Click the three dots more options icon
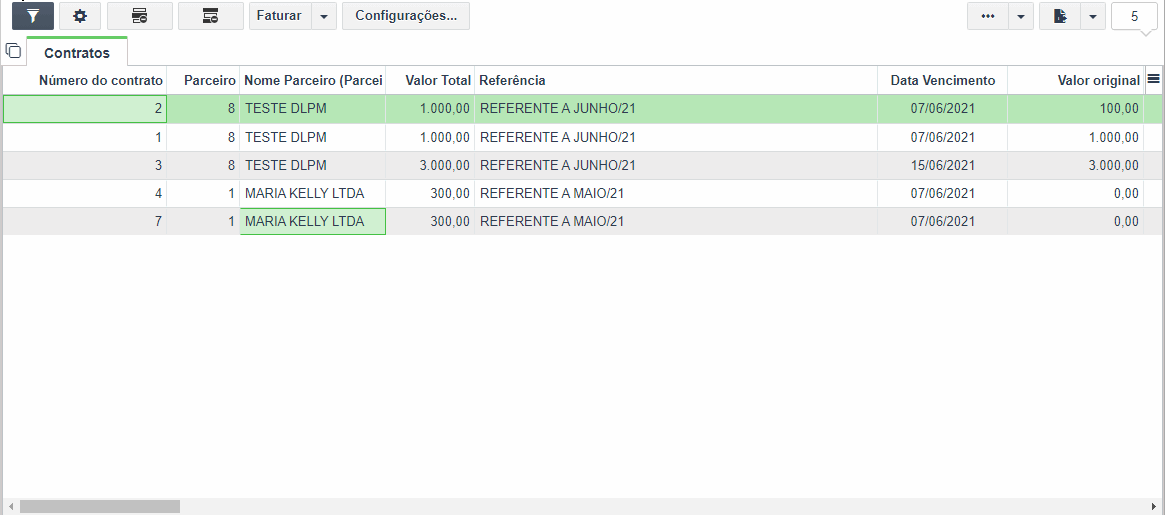The height and width of the screenshot is (515, 1165). click(988, 16)
